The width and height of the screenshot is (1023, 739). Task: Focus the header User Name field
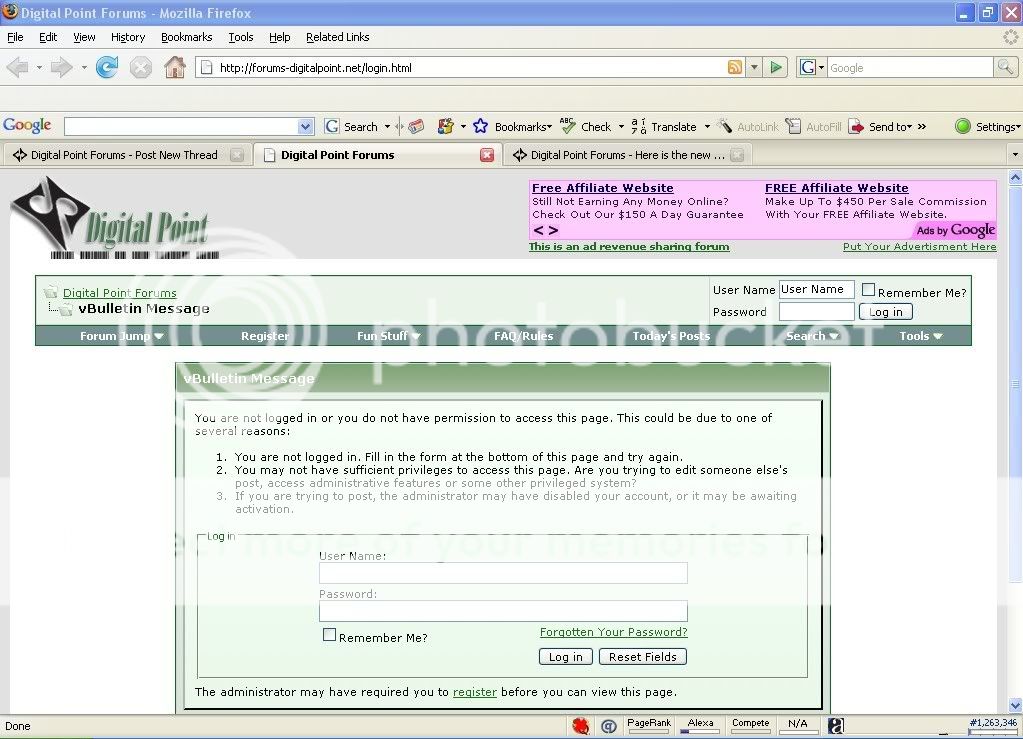click(x=816, y=290)
